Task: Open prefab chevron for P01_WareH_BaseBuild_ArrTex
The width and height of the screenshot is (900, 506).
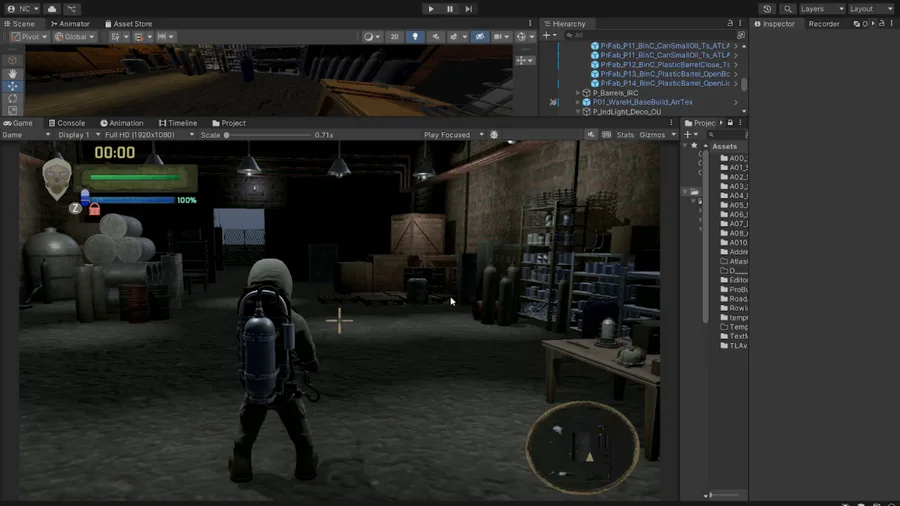Action: pos(736,102)
